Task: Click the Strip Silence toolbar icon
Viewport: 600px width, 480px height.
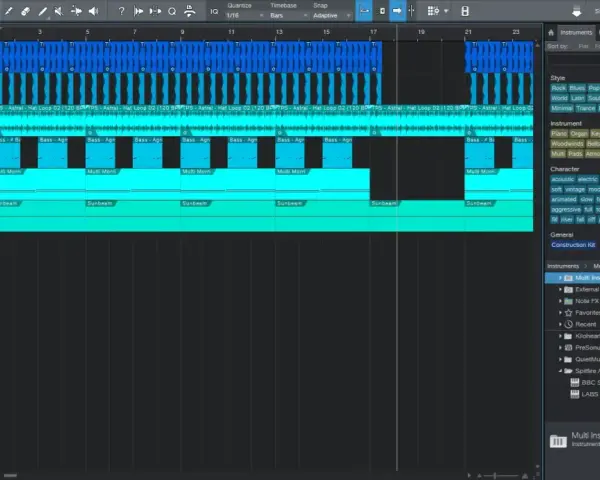Action: tap(138, 11)
